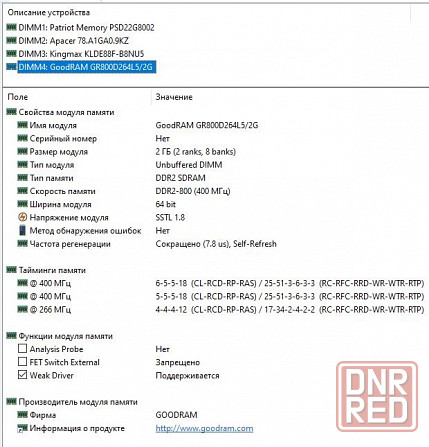Click the value DDR2-800 (400 МГц)
The width and height of the screenshot is (429, 447).
click(x=193, y=191)
